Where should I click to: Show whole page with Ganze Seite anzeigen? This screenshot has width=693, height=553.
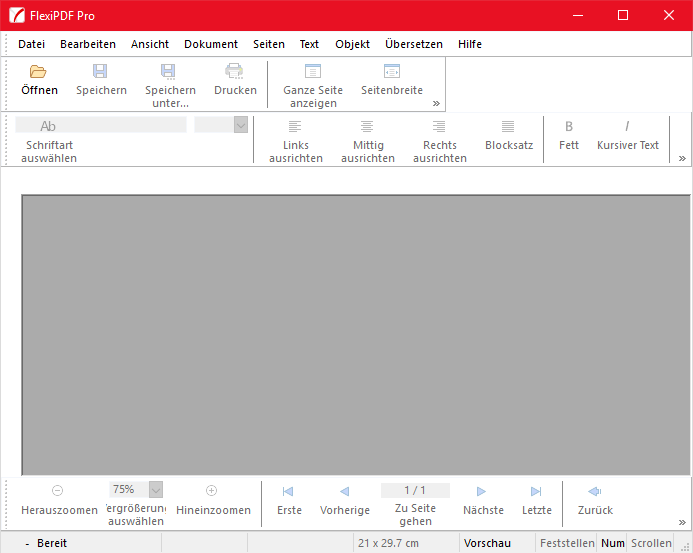pyautogui.click(x=313, y=72)
